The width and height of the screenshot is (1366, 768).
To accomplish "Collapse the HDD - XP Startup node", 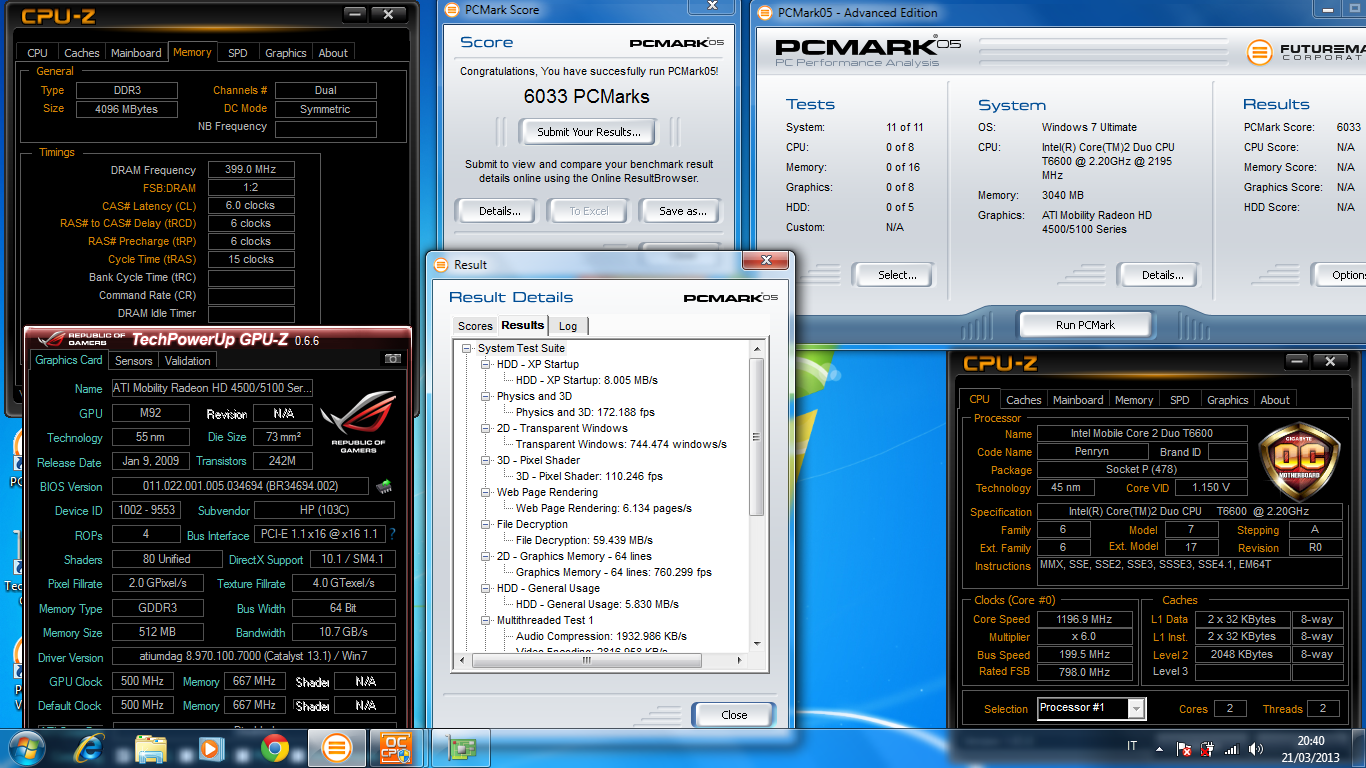I will click(x=486, y=364).
